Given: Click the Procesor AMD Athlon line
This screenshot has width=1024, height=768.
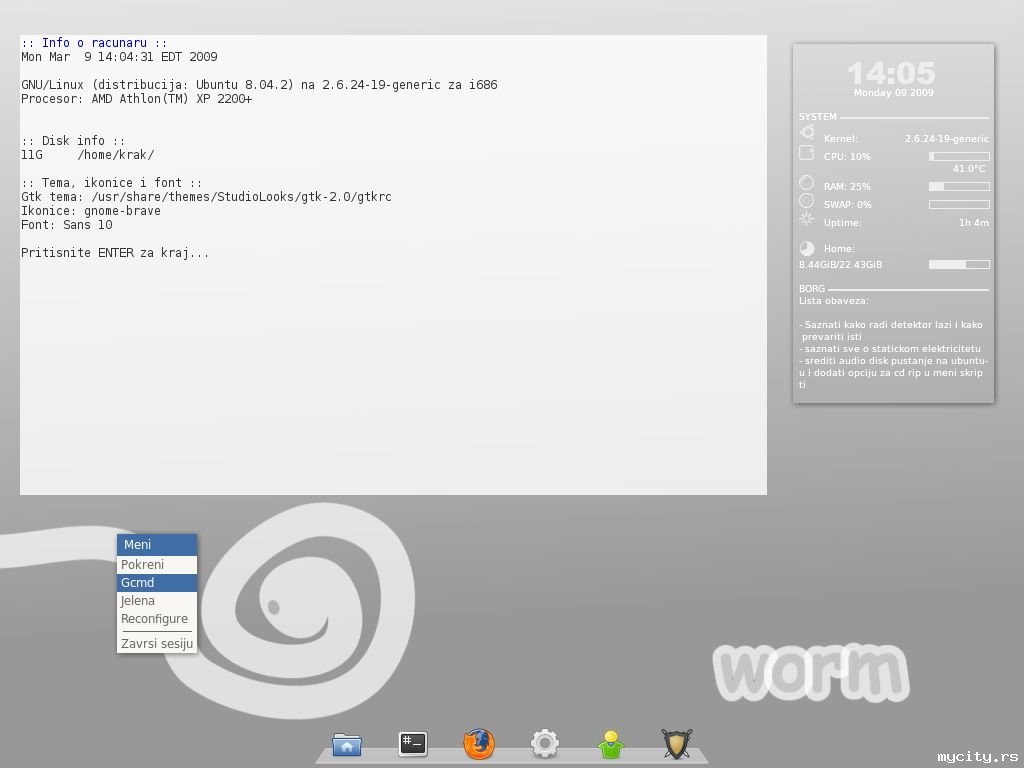Looking at the screenshot, I should click(x=136, y=99).
